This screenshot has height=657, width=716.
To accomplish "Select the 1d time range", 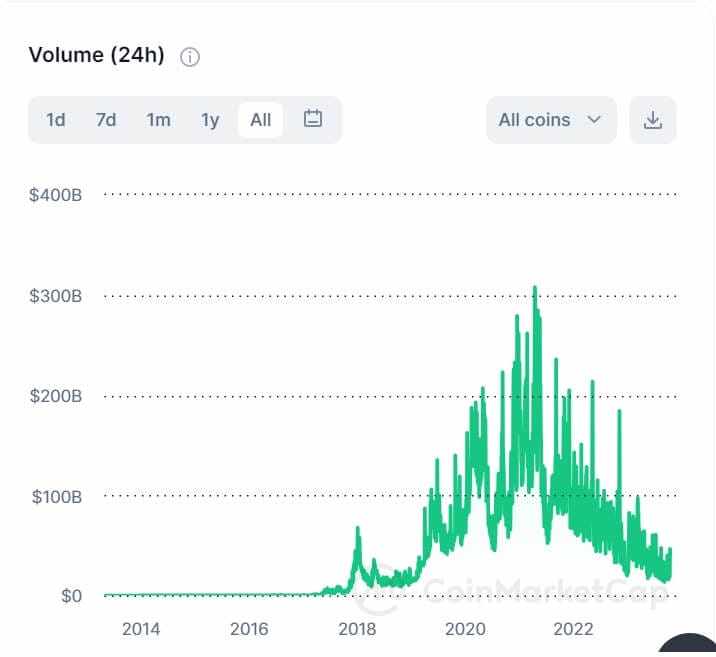I will click(56, 120).
